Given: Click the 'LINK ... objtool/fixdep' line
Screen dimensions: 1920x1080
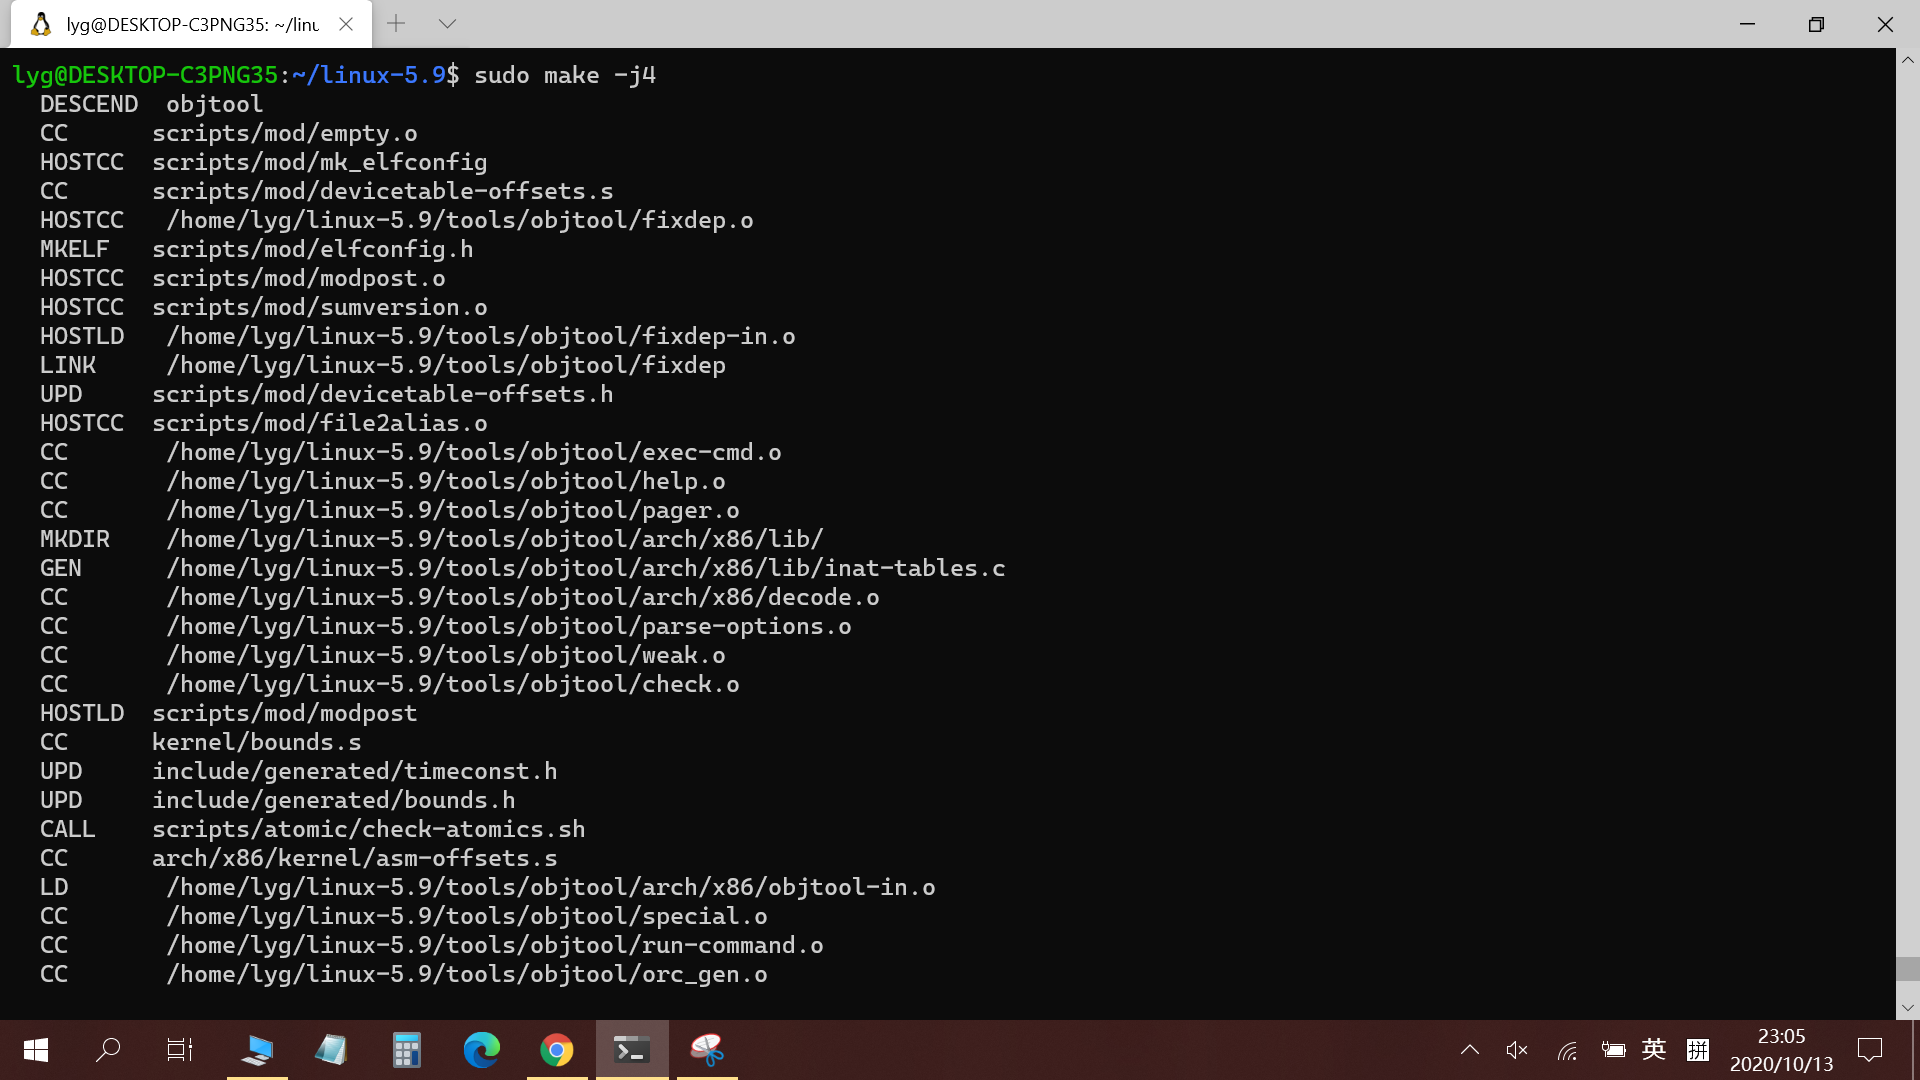Looking at the screenshot, I should 383,366.
